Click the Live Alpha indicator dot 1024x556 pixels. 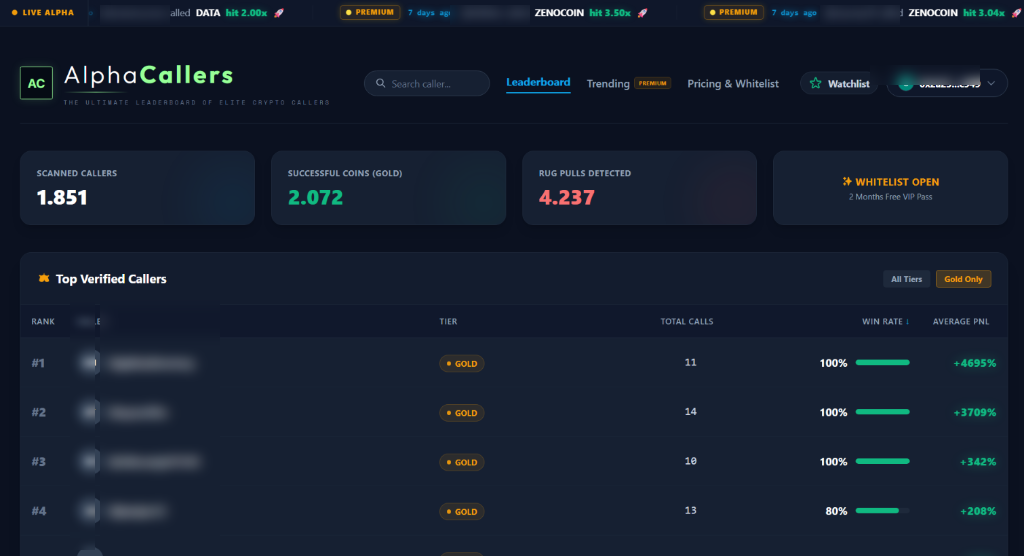(14, 12)
